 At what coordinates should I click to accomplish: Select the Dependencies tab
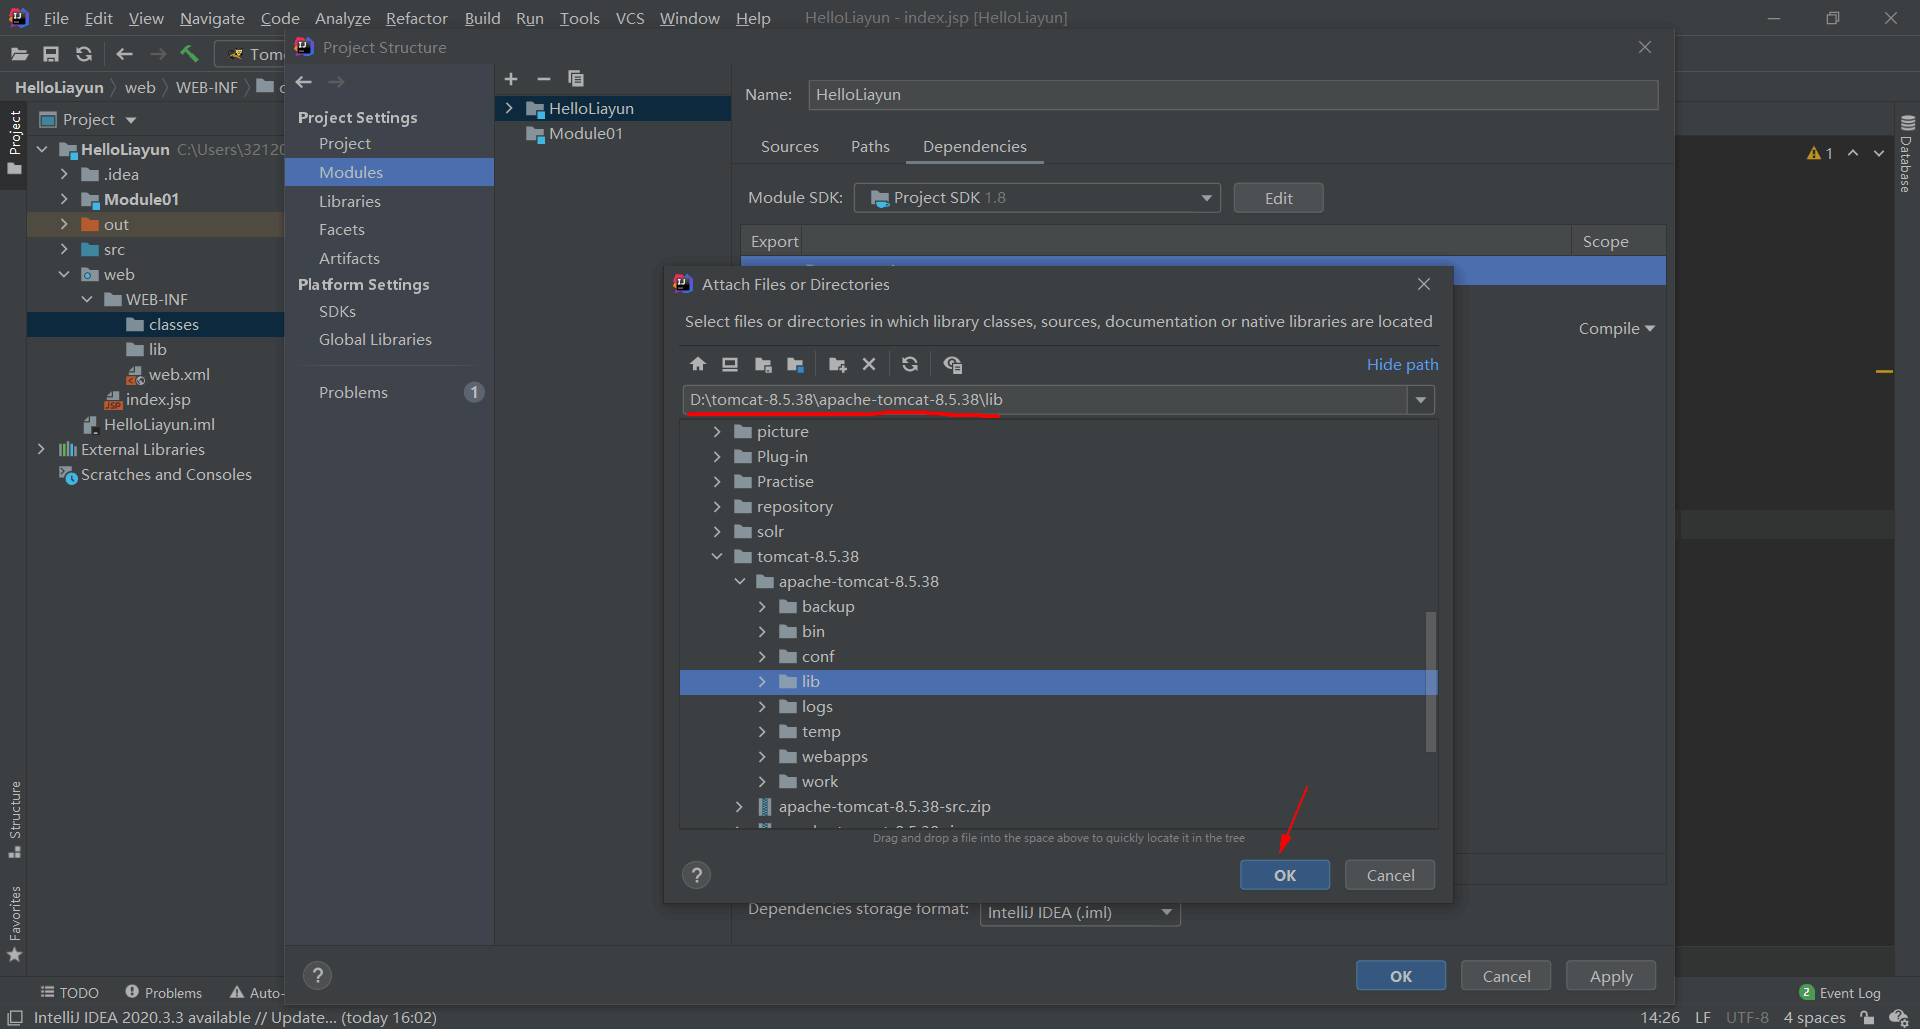[974, 147]
